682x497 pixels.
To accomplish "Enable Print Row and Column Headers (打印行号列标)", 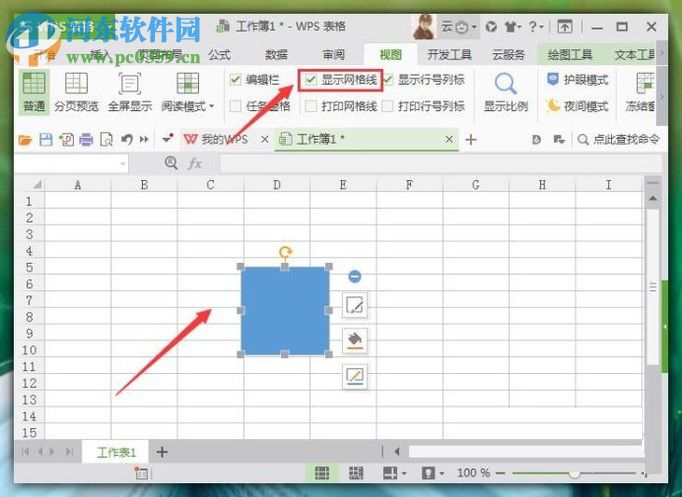I will pyautogui.click(x=388, y=106).
